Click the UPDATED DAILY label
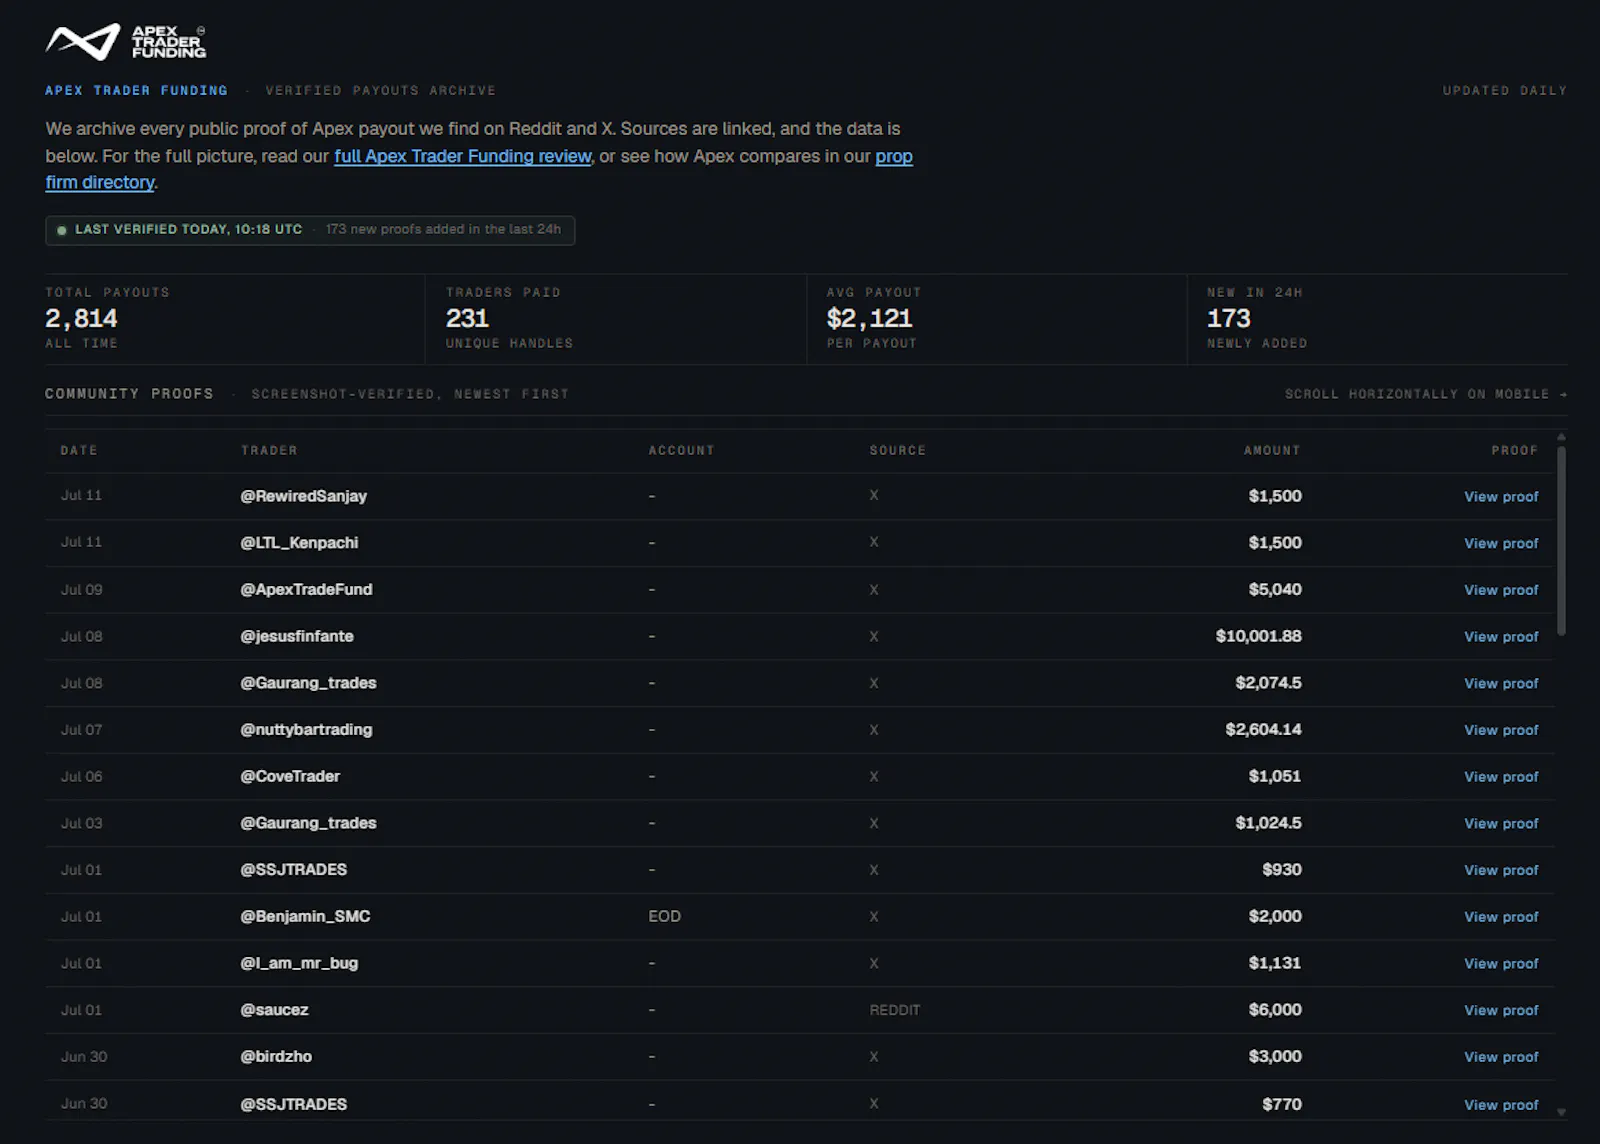The image size is (1600, 1144). [x=1504, y=91]
